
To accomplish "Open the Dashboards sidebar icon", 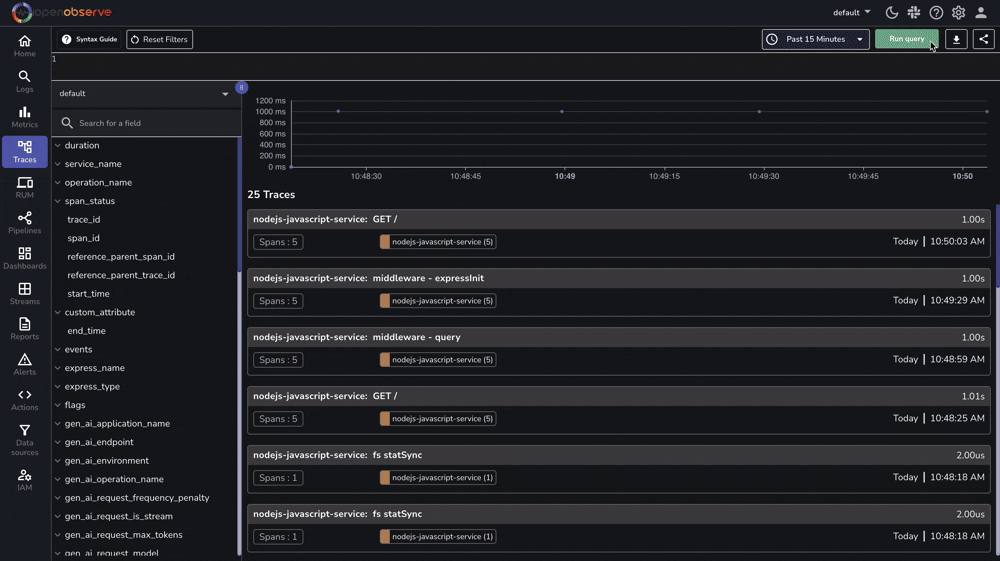I will click(24, 258).
